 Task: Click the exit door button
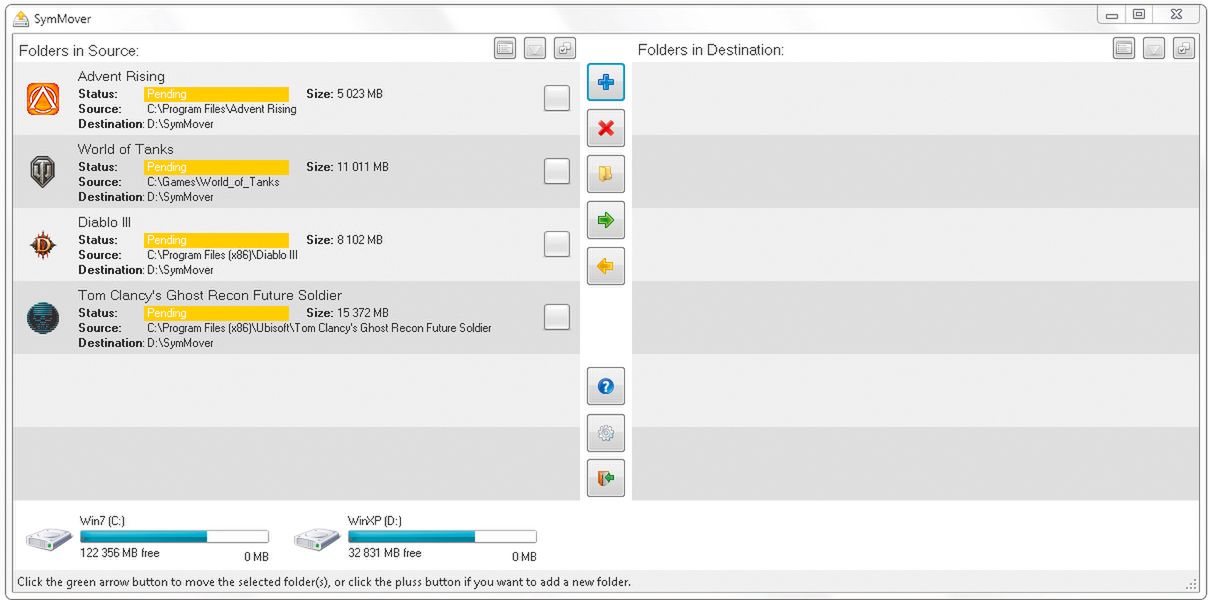[x=606, y=479]
